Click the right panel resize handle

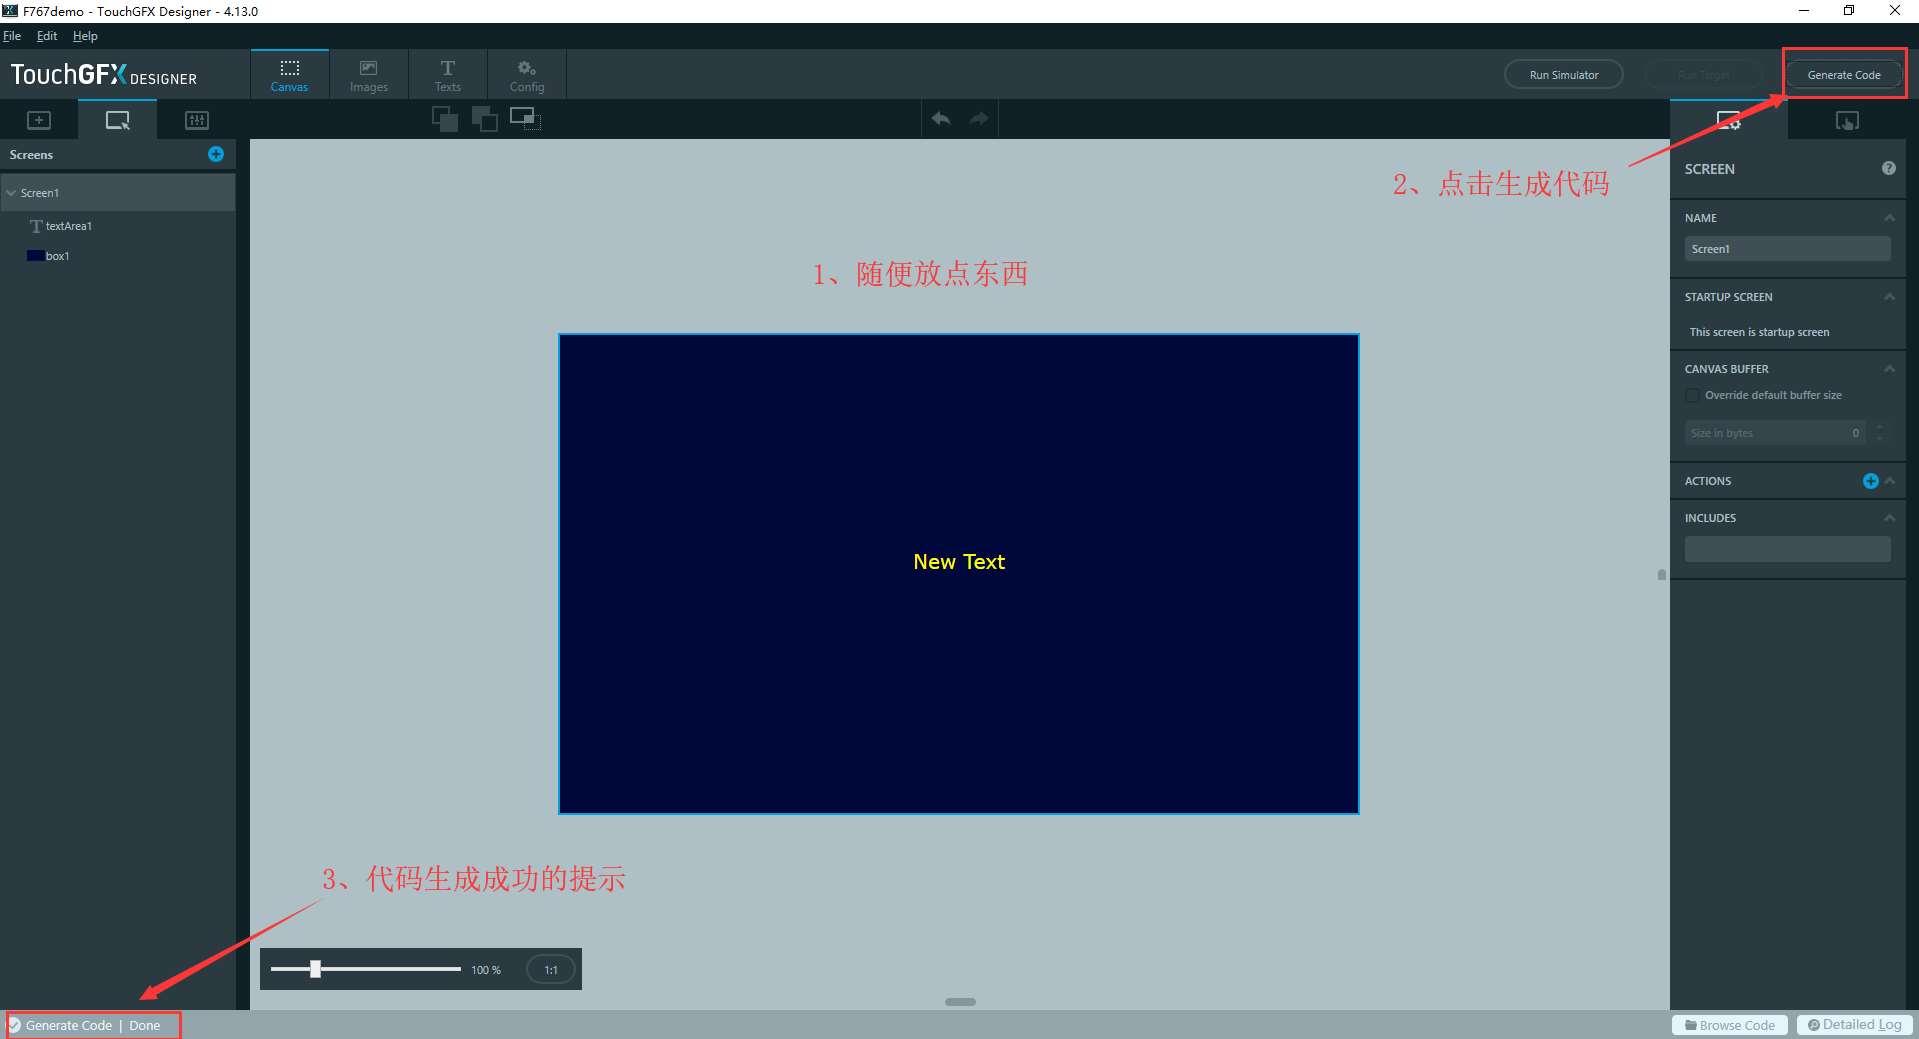pos(1662,575)
